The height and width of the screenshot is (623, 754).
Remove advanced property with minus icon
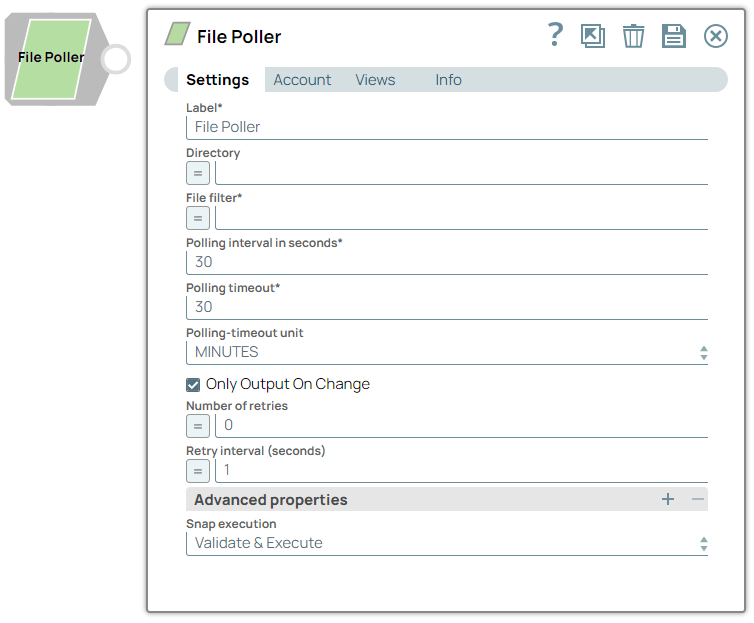pyautogui.click(x=698, y=499)
